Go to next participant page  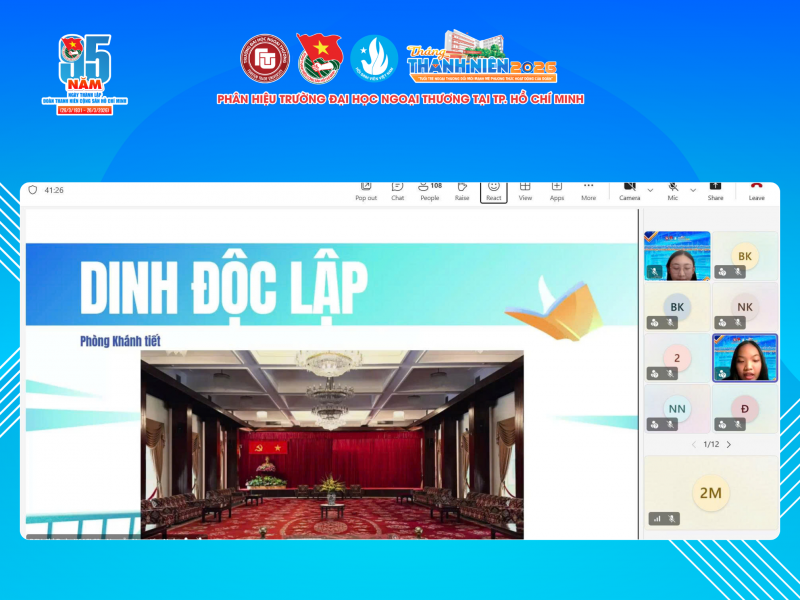click(729, 444)
